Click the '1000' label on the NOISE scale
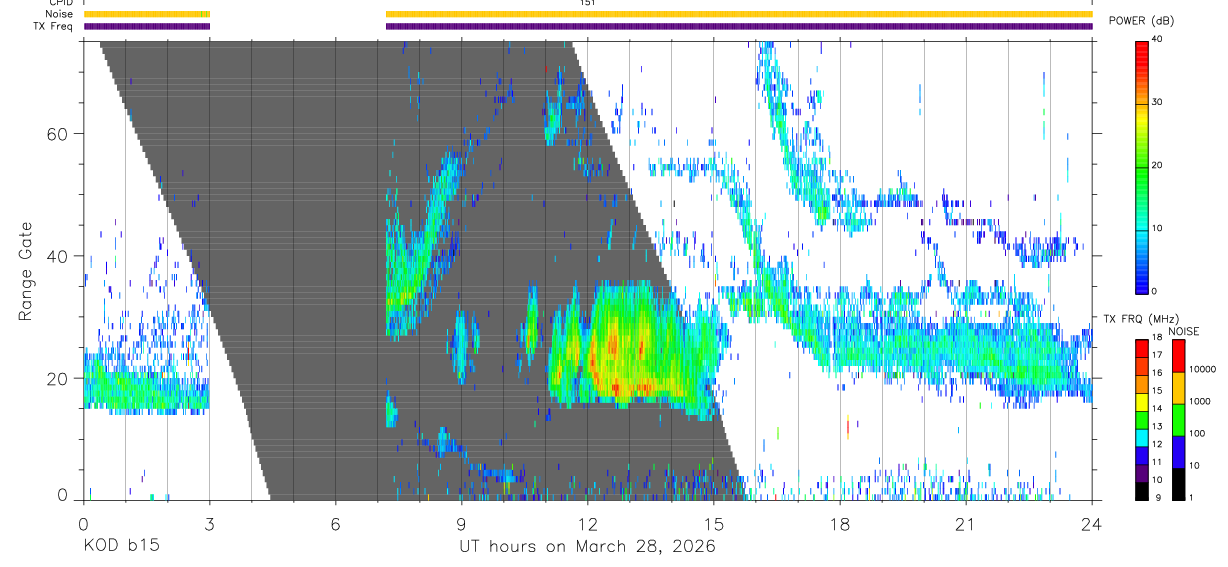1228x567 pixels. point(1201,401)
